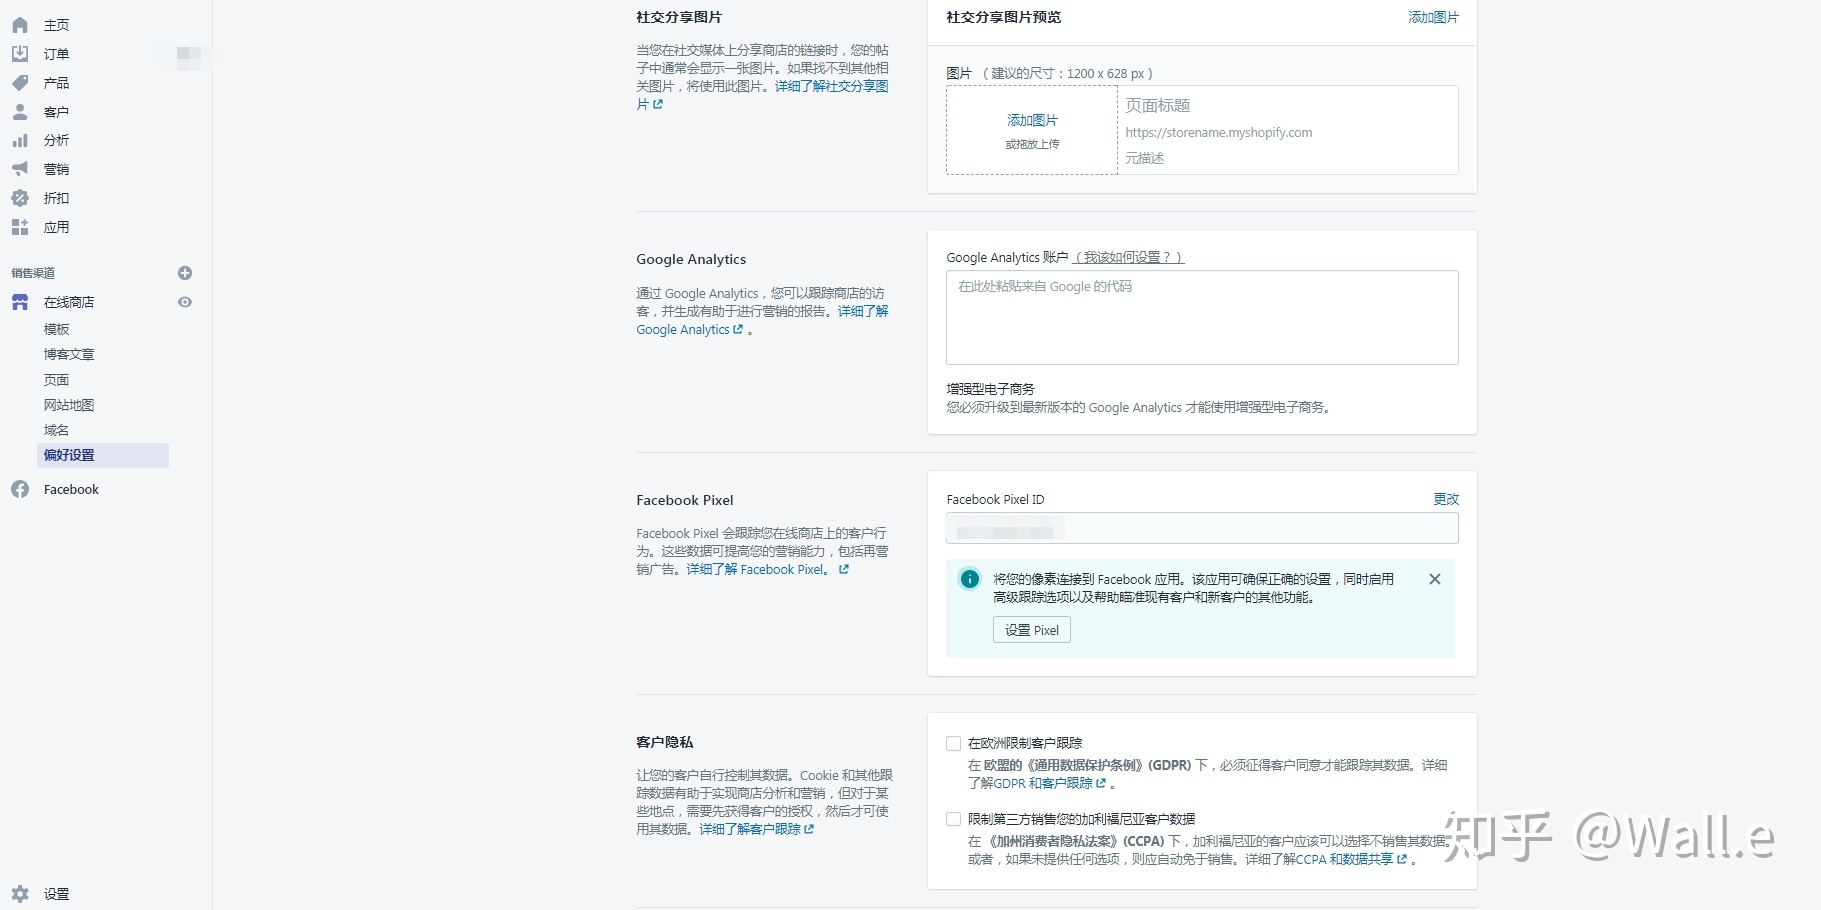
Task: Open 详细了解 Facebook Pixel link
Action: [768, 569]
